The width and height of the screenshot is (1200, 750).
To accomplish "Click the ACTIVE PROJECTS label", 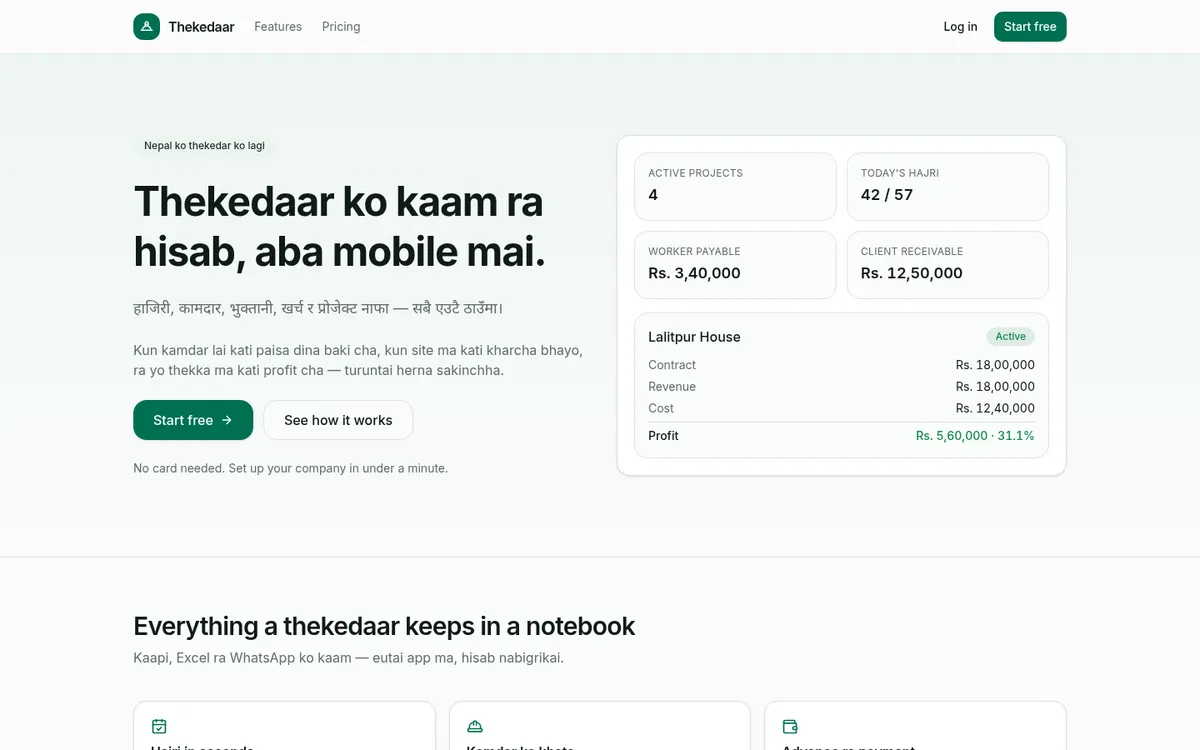I will [x=695, y=173].
